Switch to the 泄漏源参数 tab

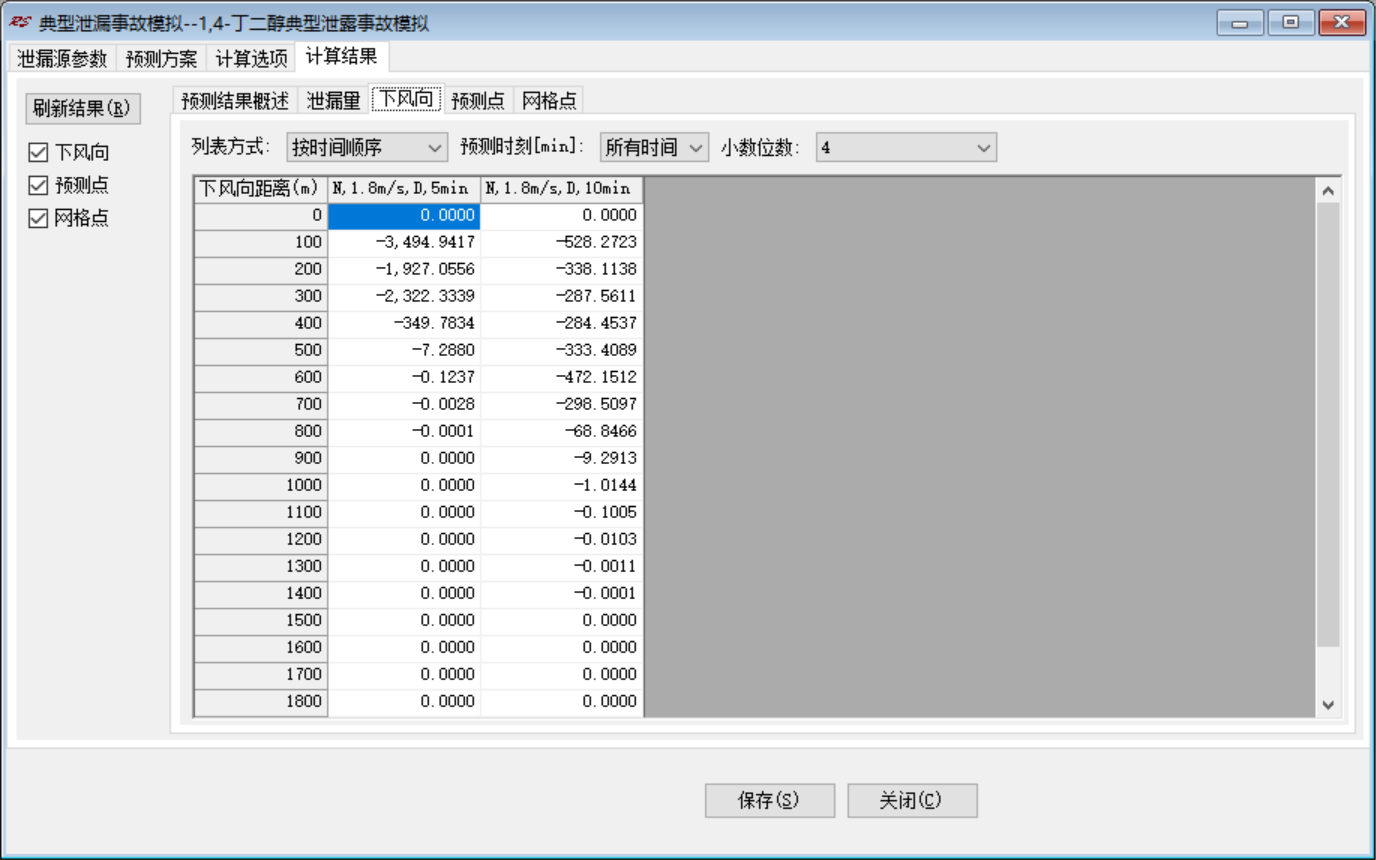click(62, 58)
